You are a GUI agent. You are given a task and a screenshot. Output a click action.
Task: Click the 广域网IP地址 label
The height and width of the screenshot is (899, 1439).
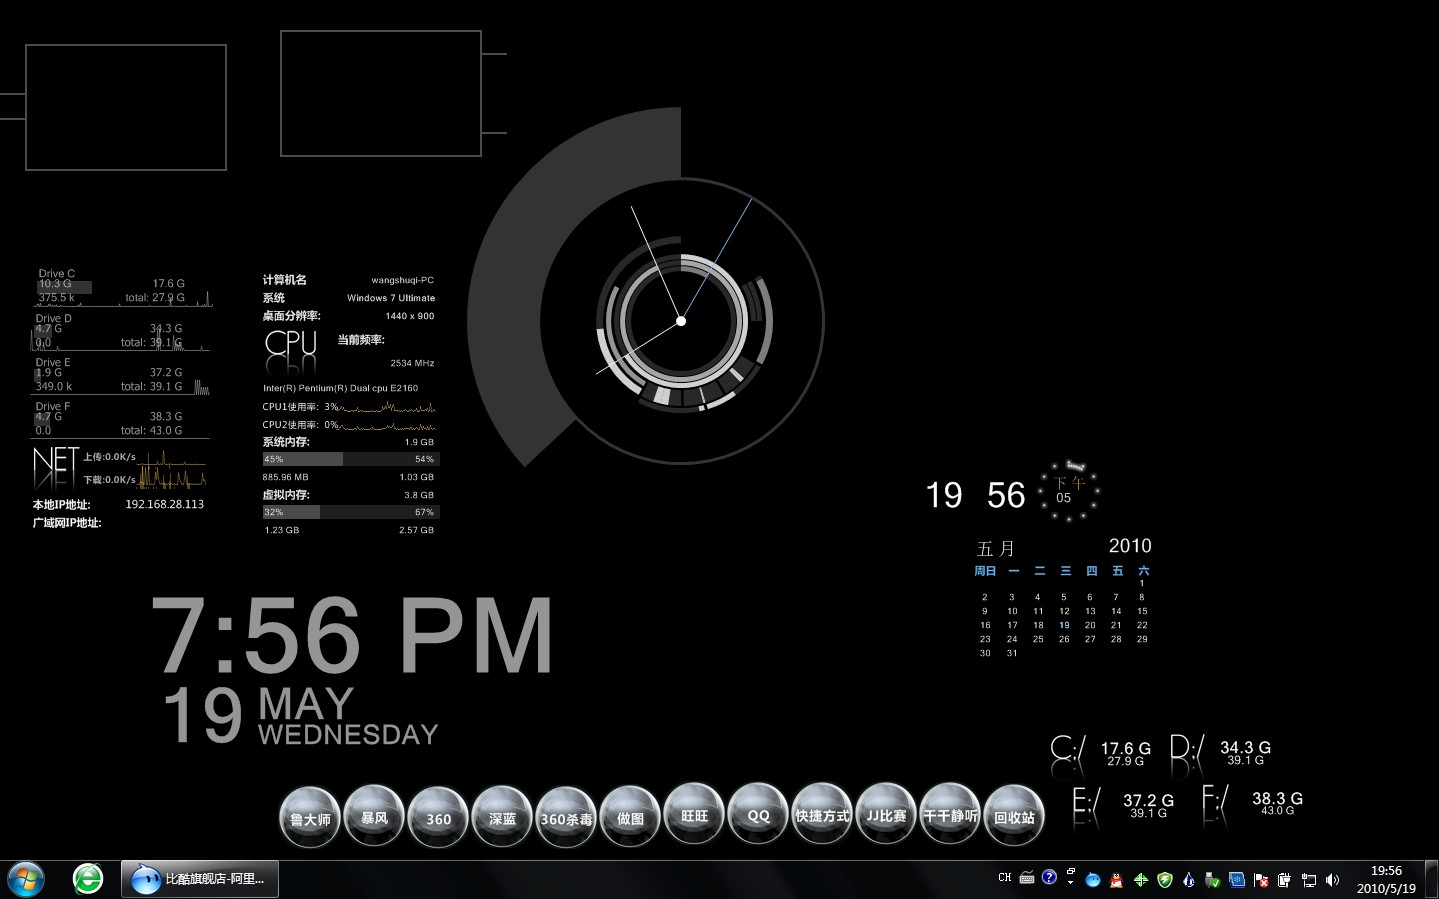(x=67, y=523)
